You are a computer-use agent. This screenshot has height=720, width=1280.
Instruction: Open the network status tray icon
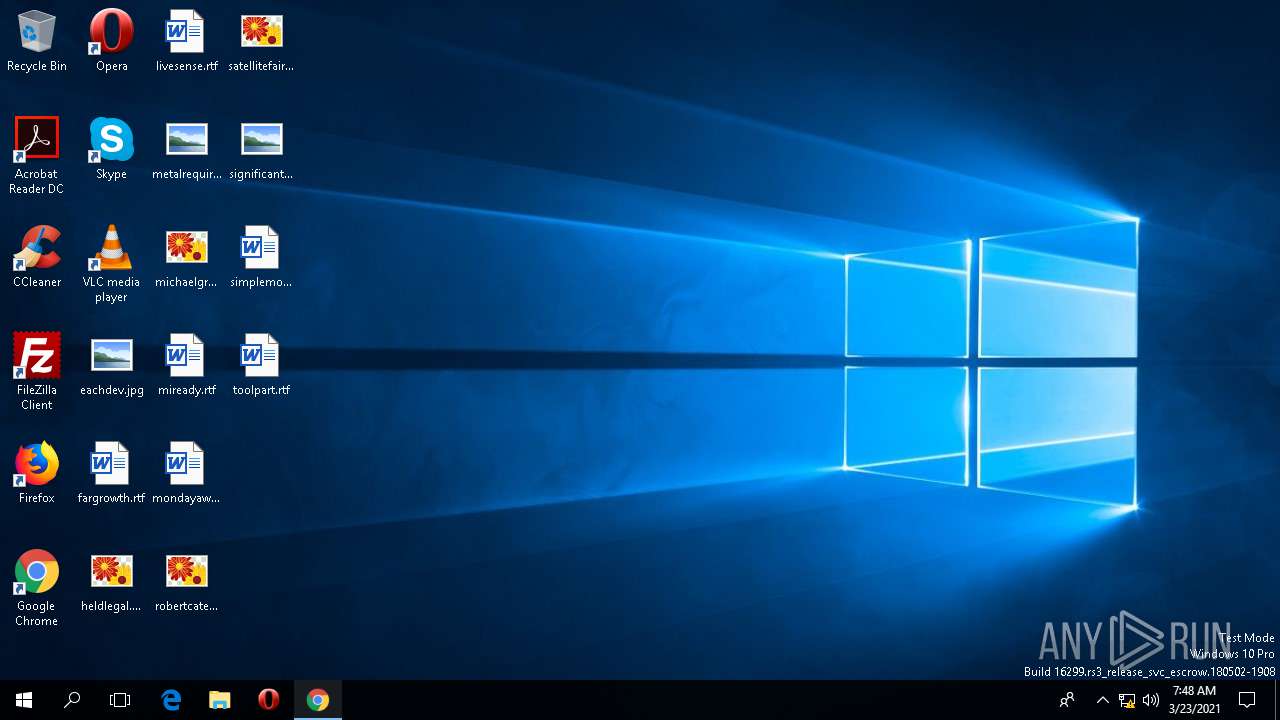(1127, 700)
